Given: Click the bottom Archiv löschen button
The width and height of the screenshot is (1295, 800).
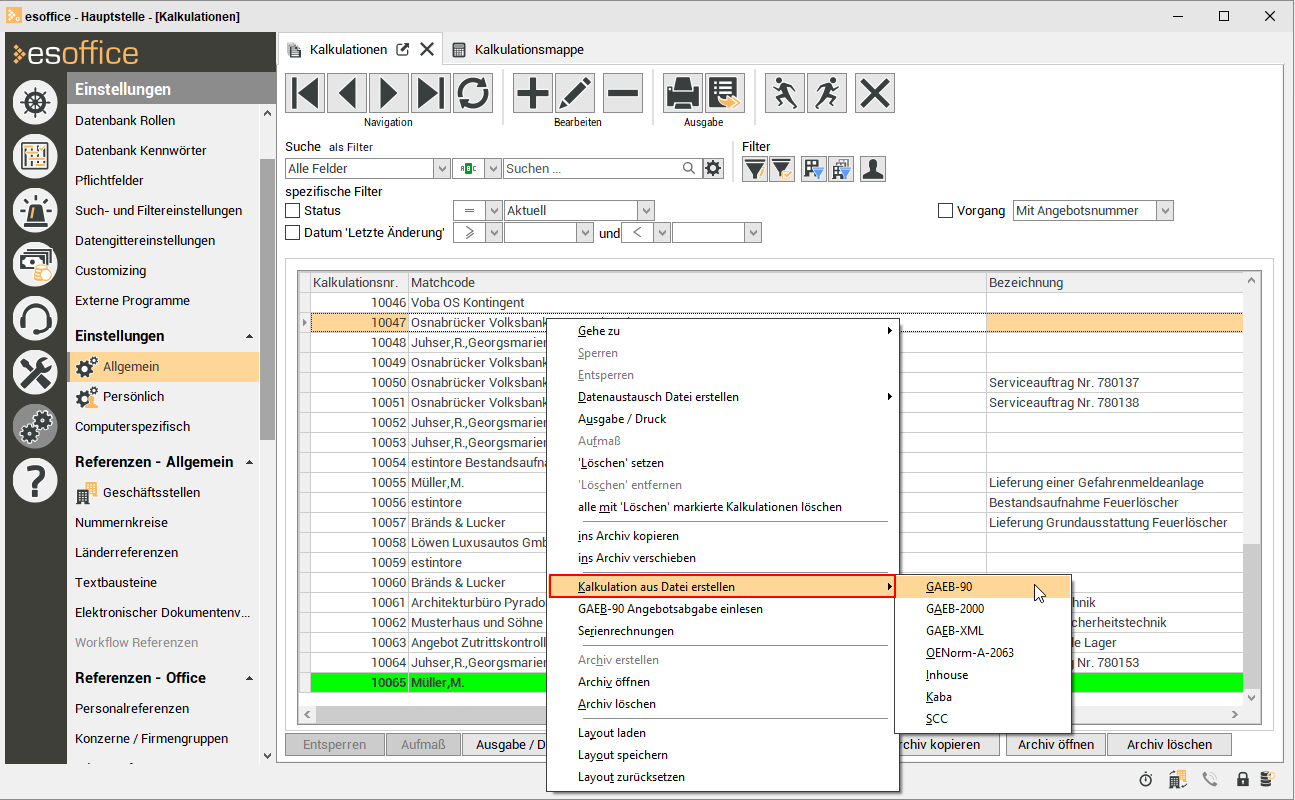Looking at the screenshot, I should pyautogui.click(x=1169, y=744).
